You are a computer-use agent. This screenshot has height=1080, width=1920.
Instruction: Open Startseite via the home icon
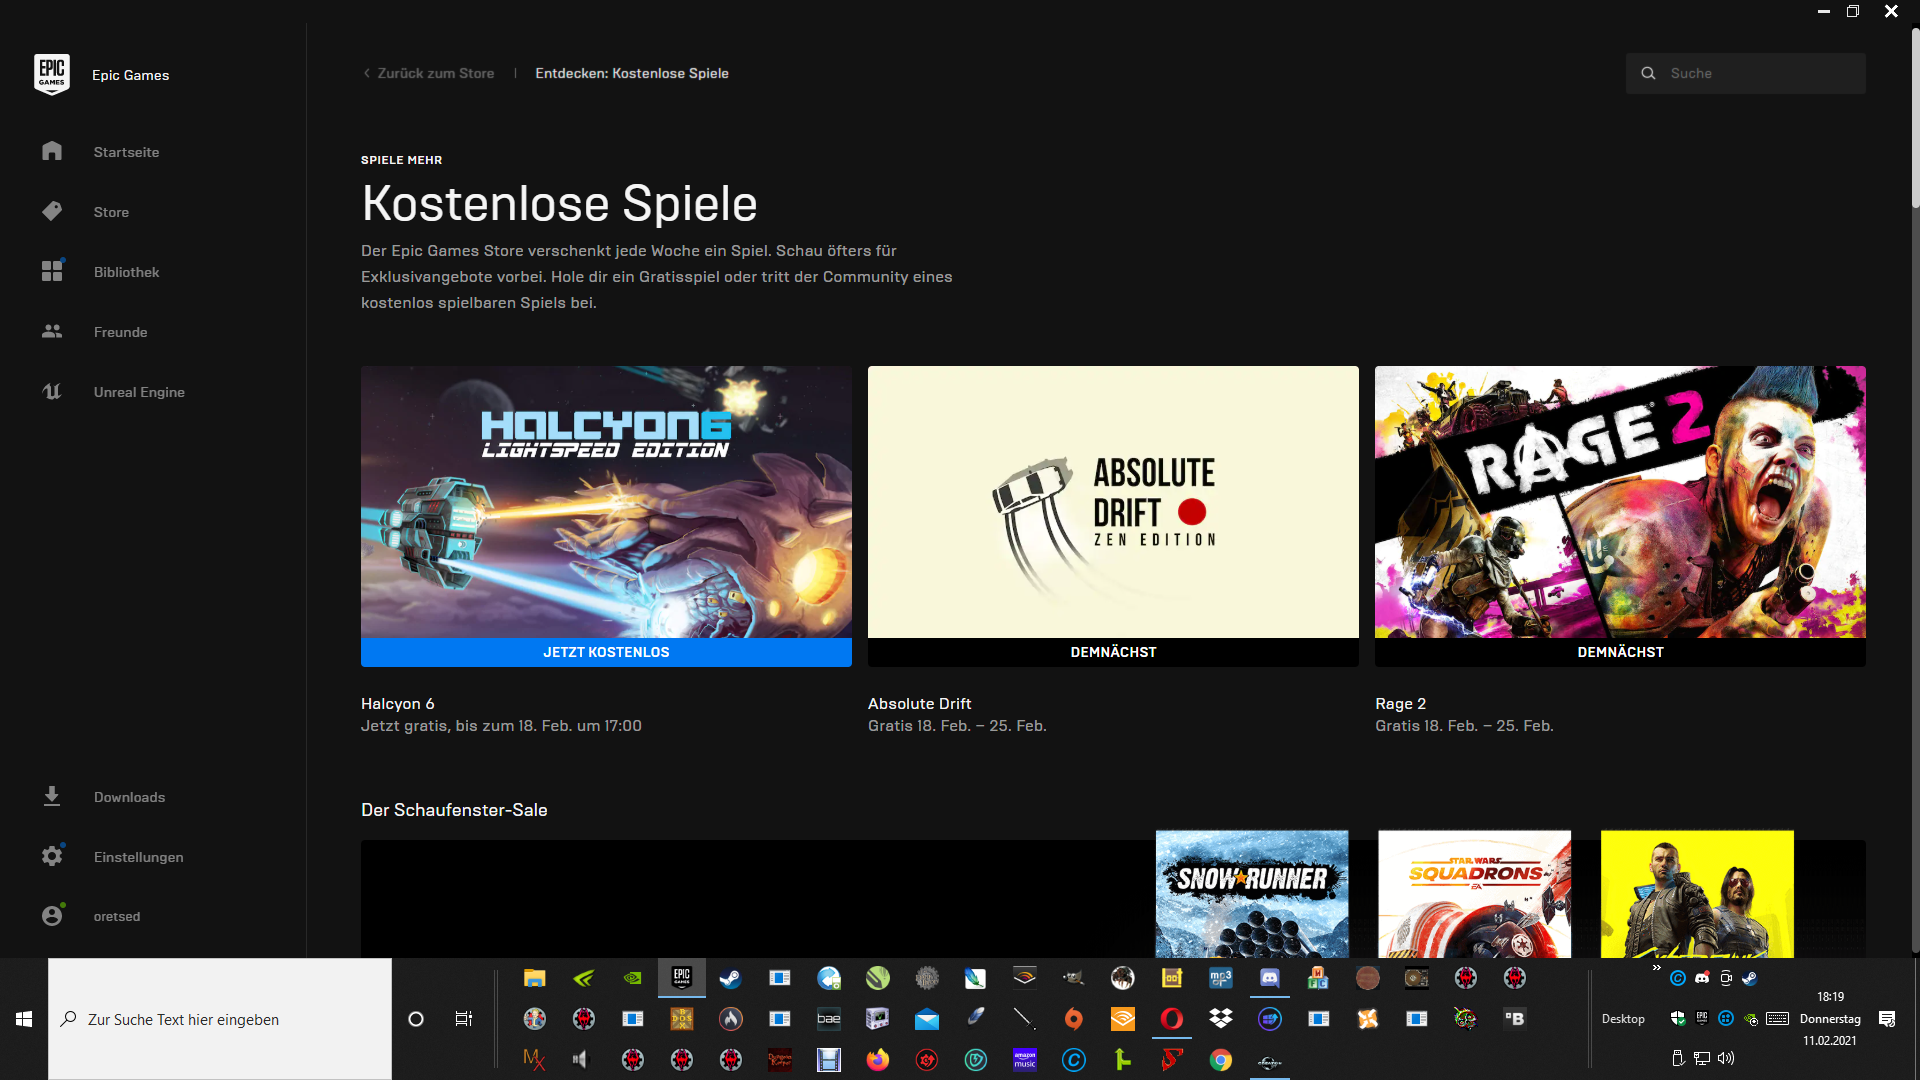[x=52, y=151]
